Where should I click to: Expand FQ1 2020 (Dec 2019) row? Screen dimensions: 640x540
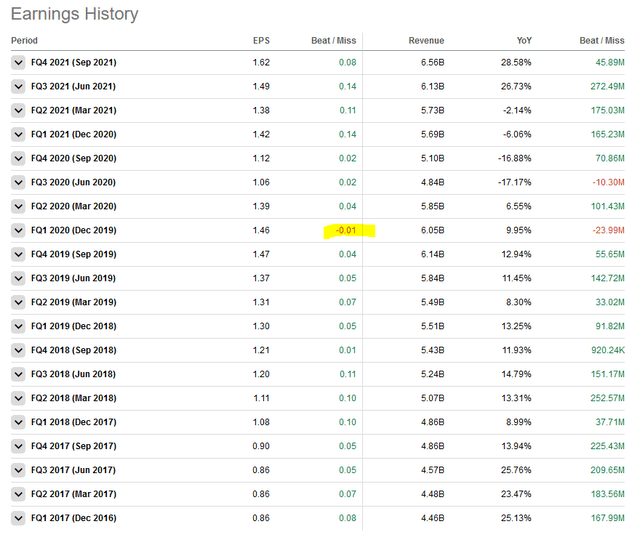pyautogui.click(x=18, y=231)
